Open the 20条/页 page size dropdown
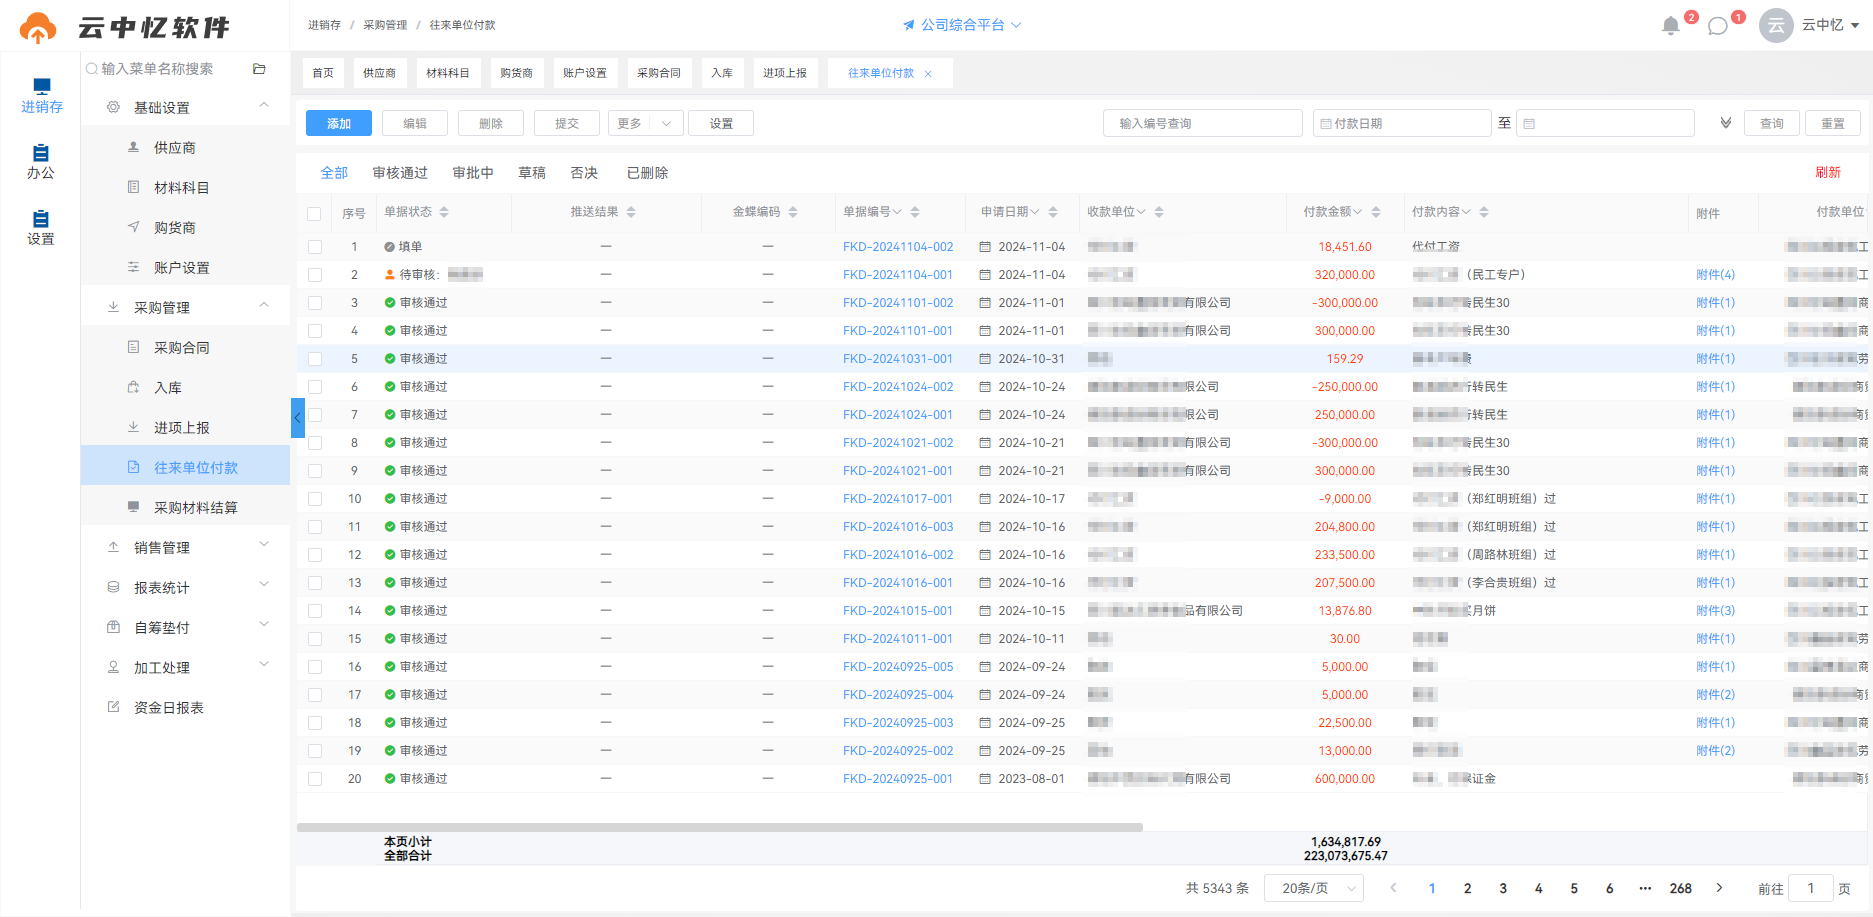 [x=1314, y=888]
